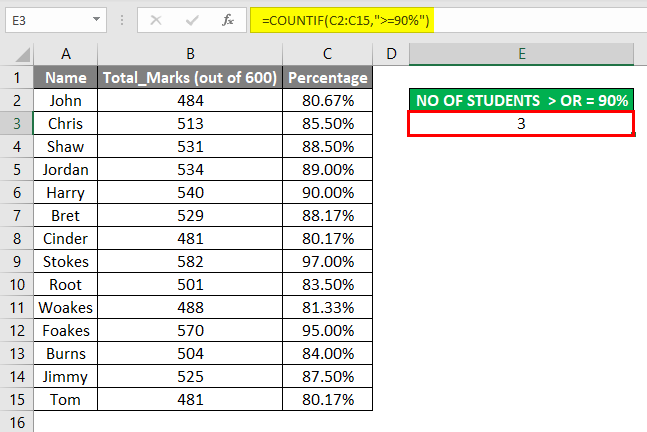The width and height of the screenshot is (647, 432).
Task: Select the marks cell 484
Action: coord(190,100)
